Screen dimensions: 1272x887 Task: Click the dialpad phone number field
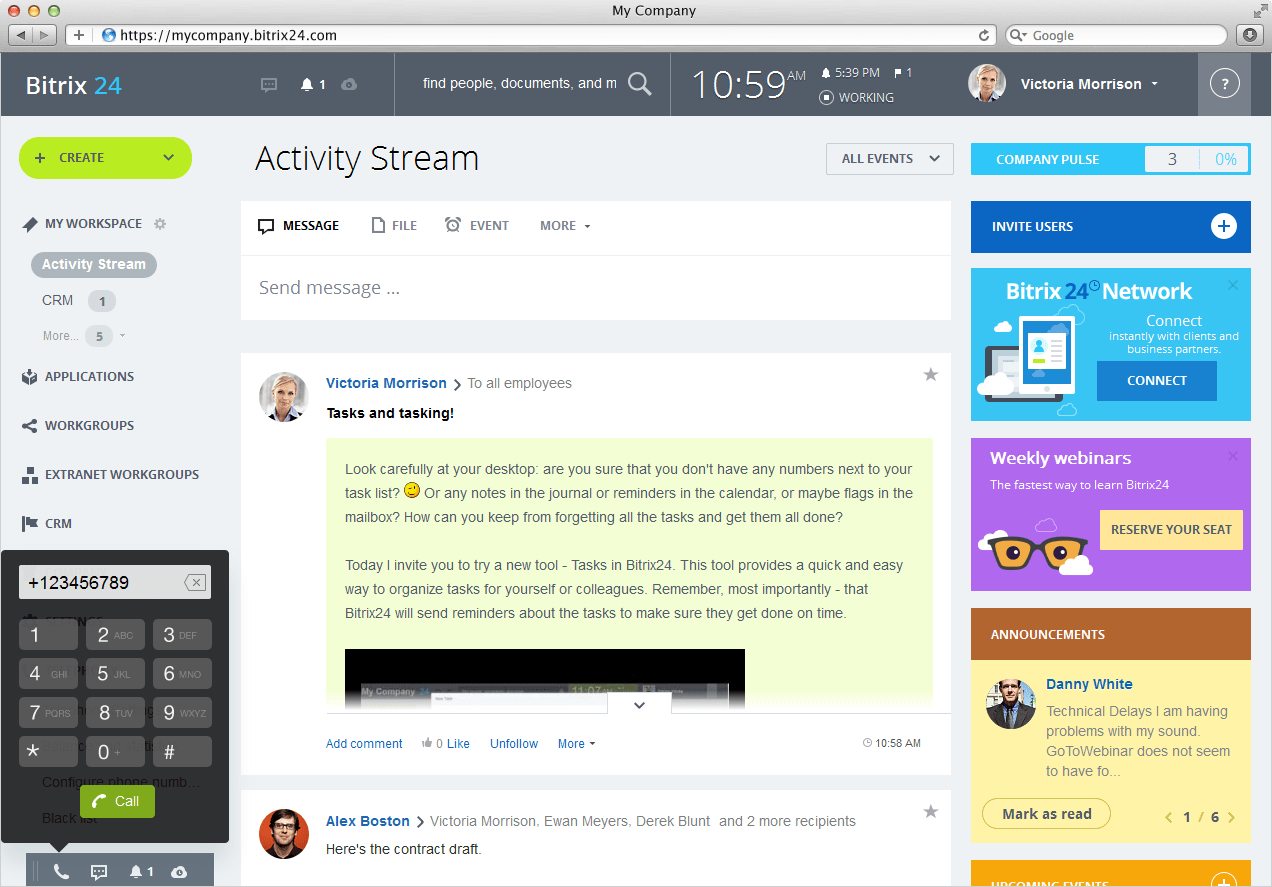[x=115, y=583]
